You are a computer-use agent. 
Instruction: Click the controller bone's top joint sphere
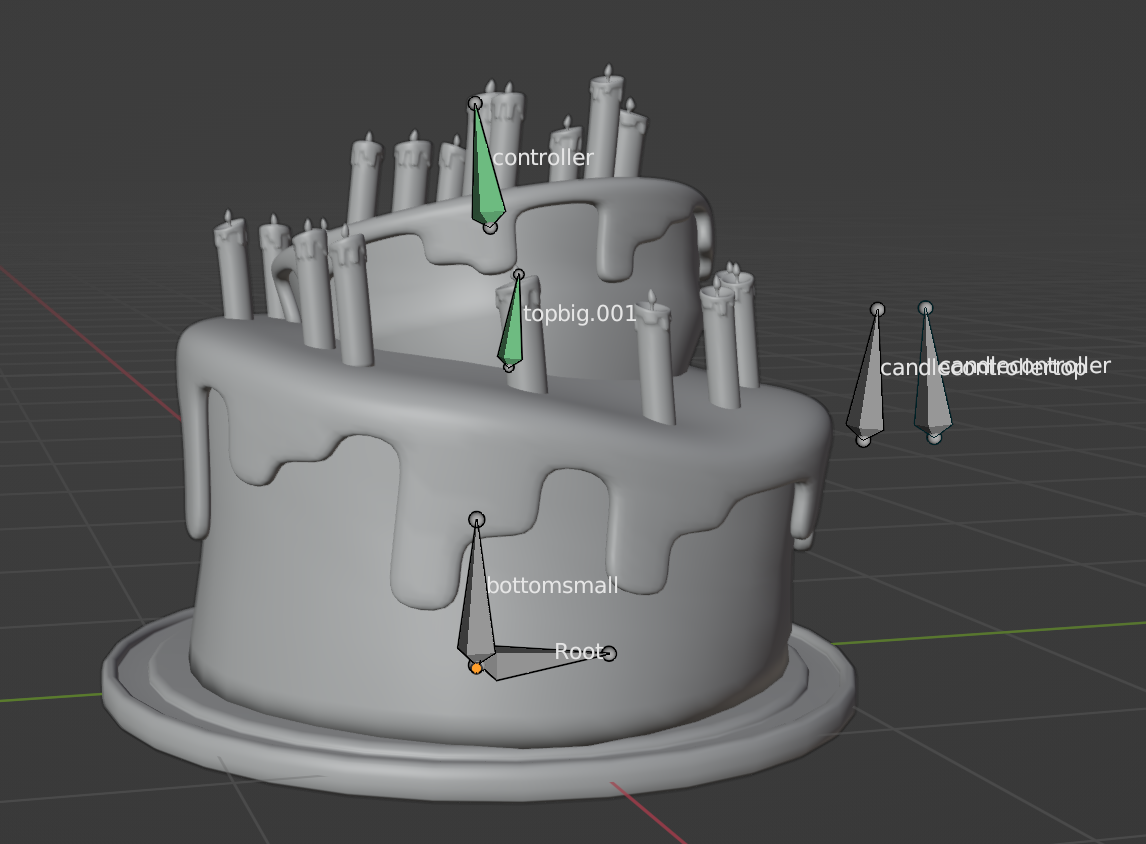475,103
